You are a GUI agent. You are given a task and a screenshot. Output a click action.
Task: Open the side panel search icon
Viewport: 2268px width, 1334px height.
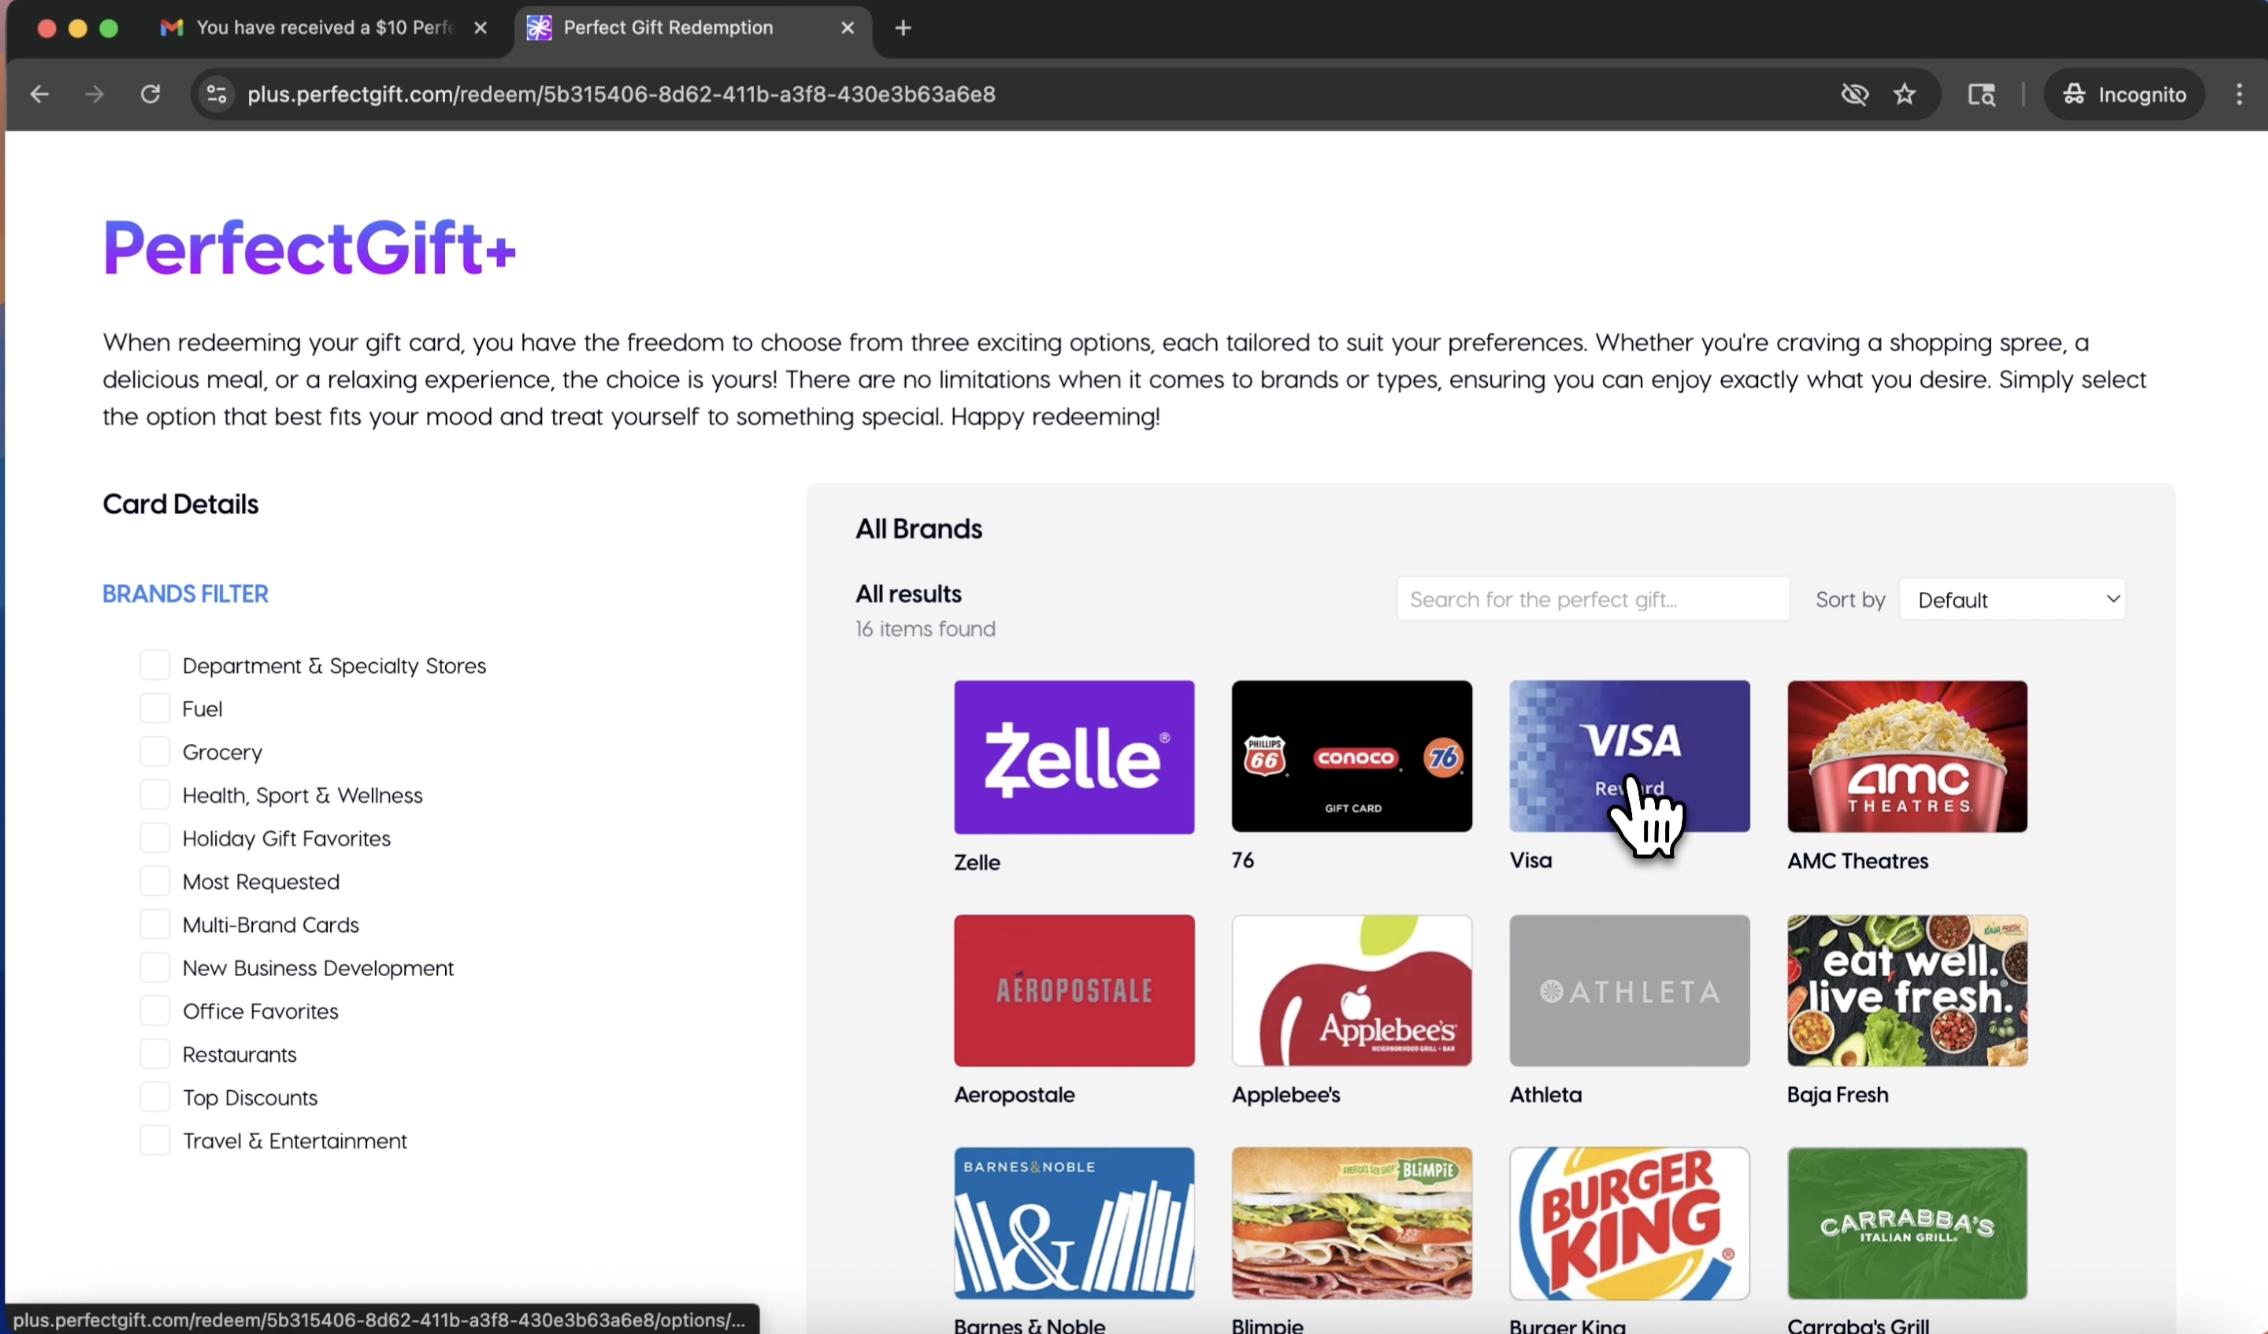(1981, 94)
